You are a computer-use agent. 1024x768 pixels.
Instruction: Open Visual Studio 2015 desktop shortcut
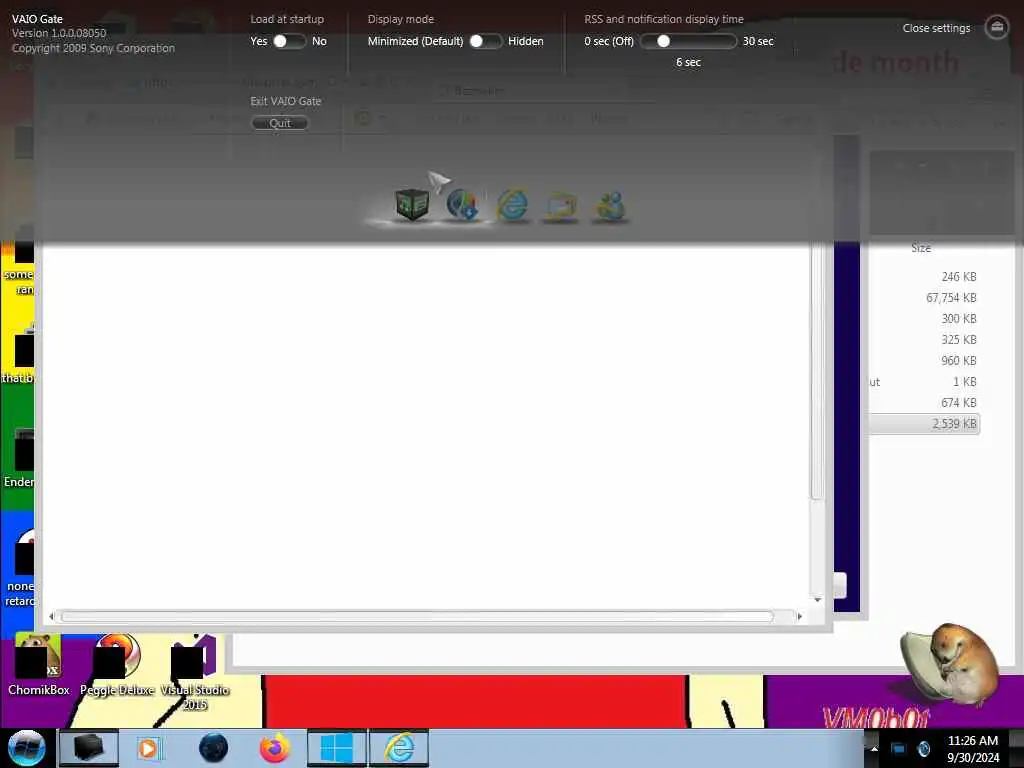(x=194, y=673)
